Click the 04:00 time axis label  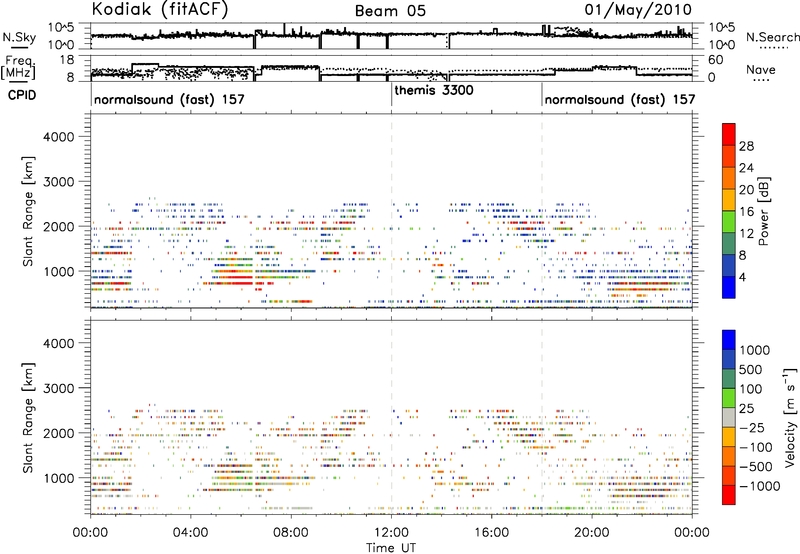coord(190,533)
